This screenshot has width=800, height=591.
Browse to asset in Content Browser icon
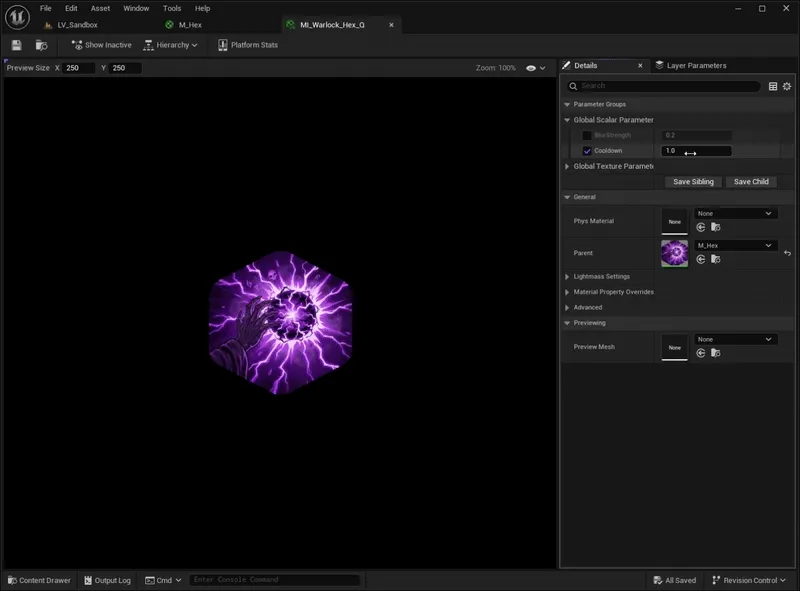tap(42, 45)
